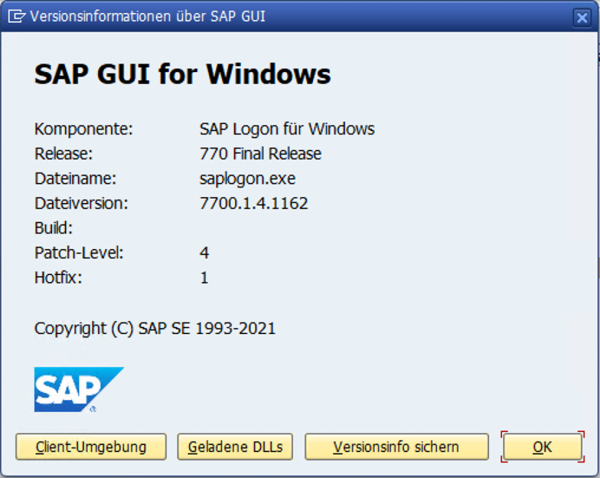Open the Client-Umgebung details
Image resolution: width=600 pixels, height=478 pixels.
[91, 447]
